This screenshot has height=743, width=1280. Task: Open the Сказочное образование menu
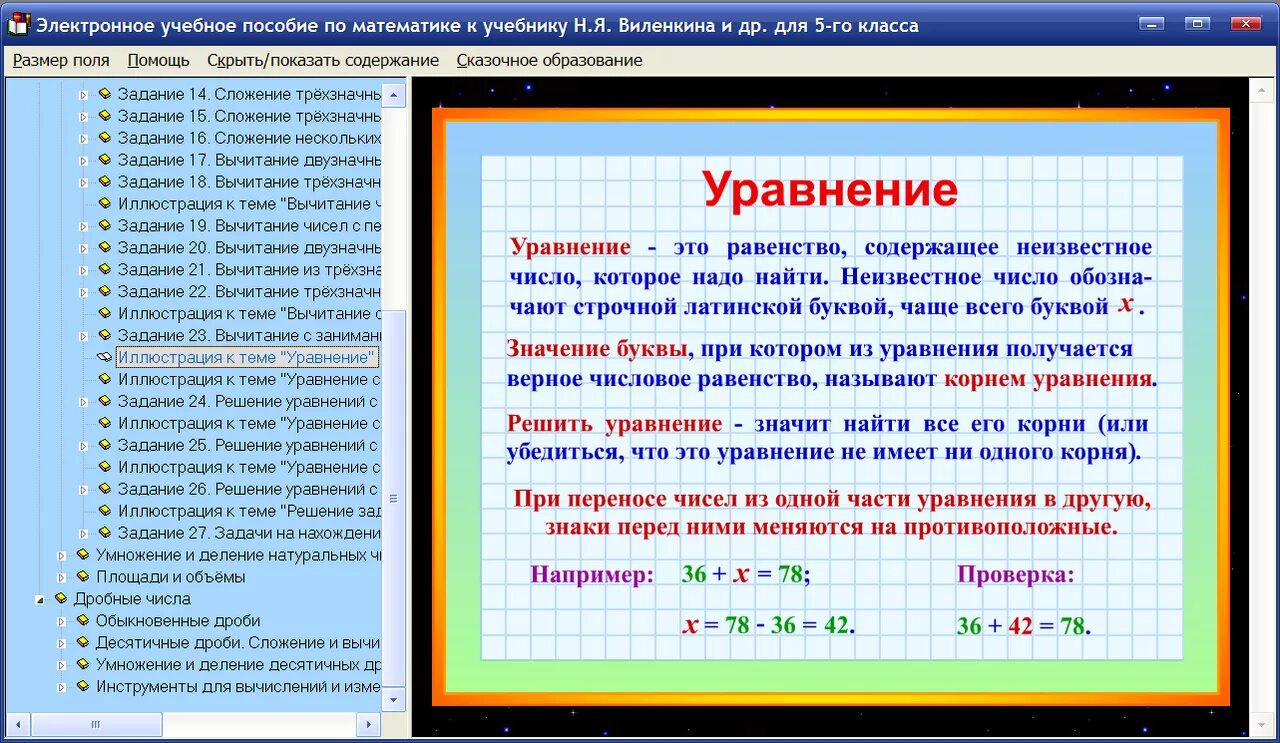point(549,60)
